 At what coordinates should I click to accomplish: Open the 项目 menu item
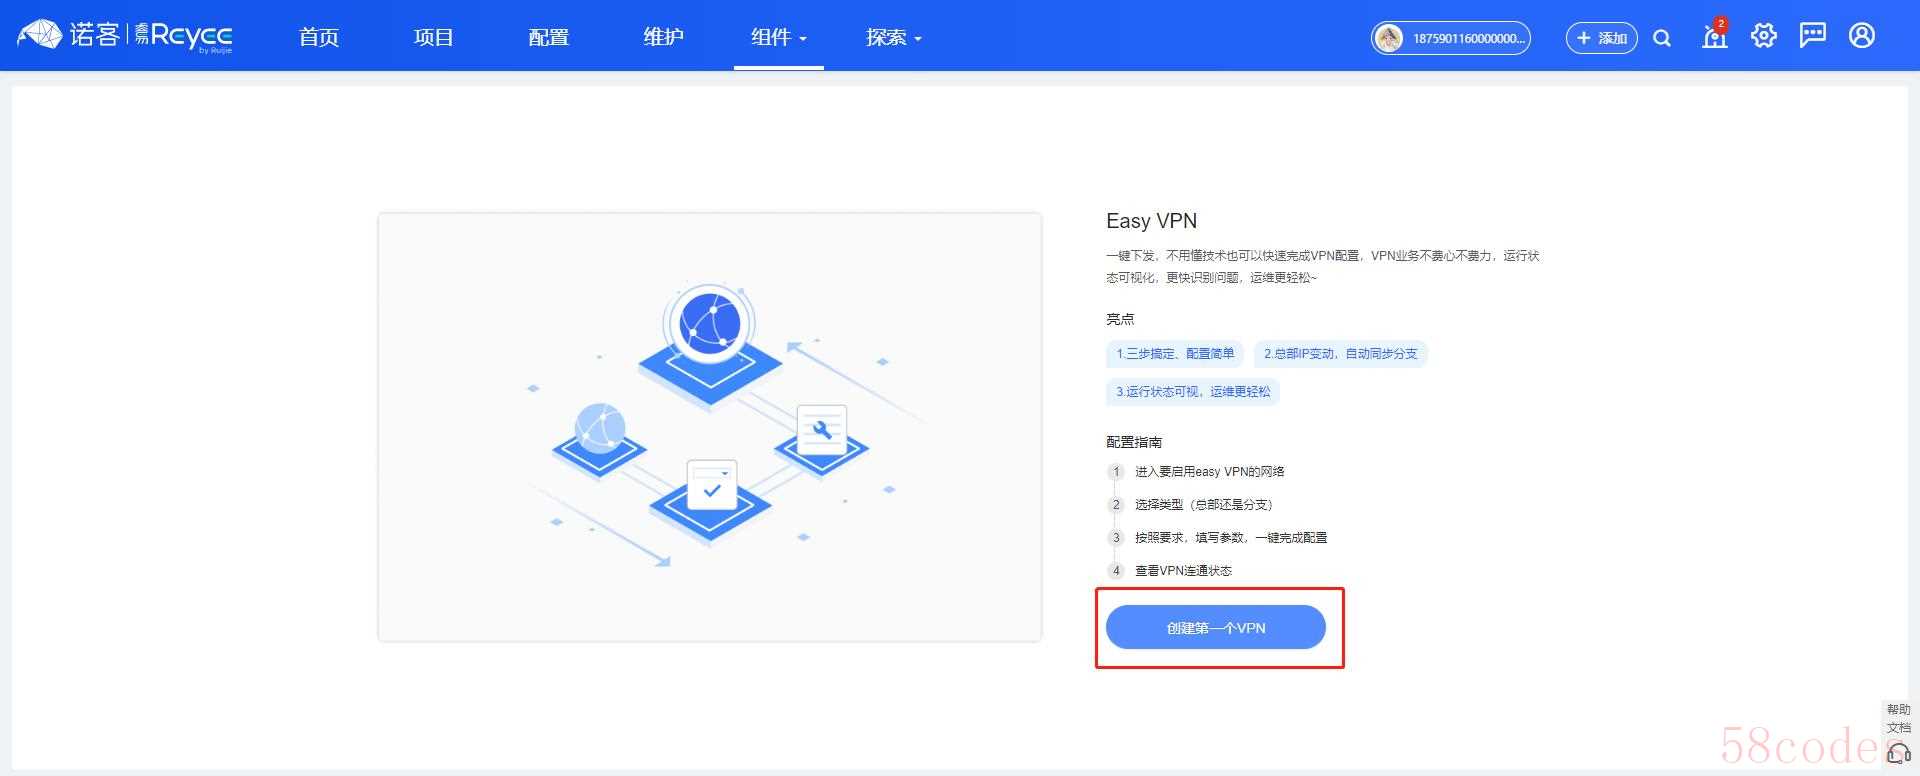[x=434, y=37]
